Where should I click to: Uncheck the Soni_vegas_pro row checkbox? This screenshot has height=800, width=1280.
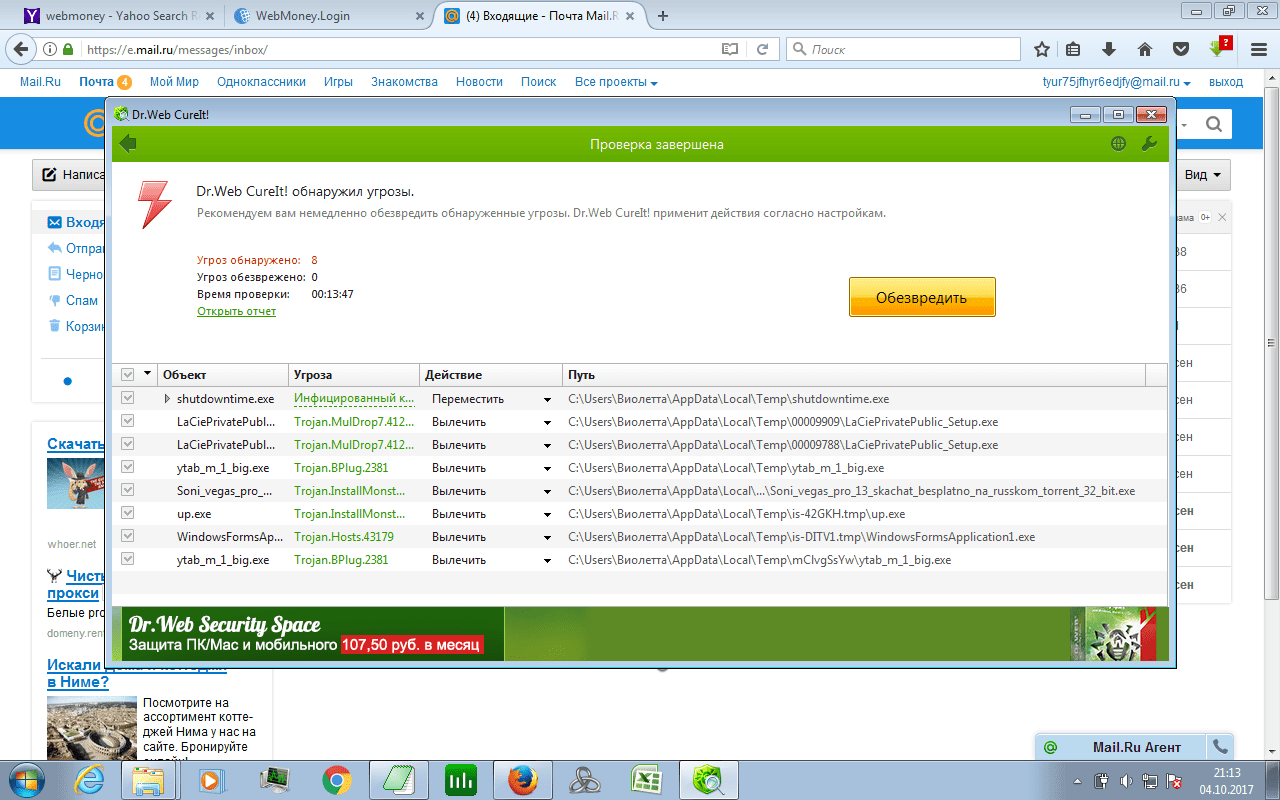(x=127, y=490)
